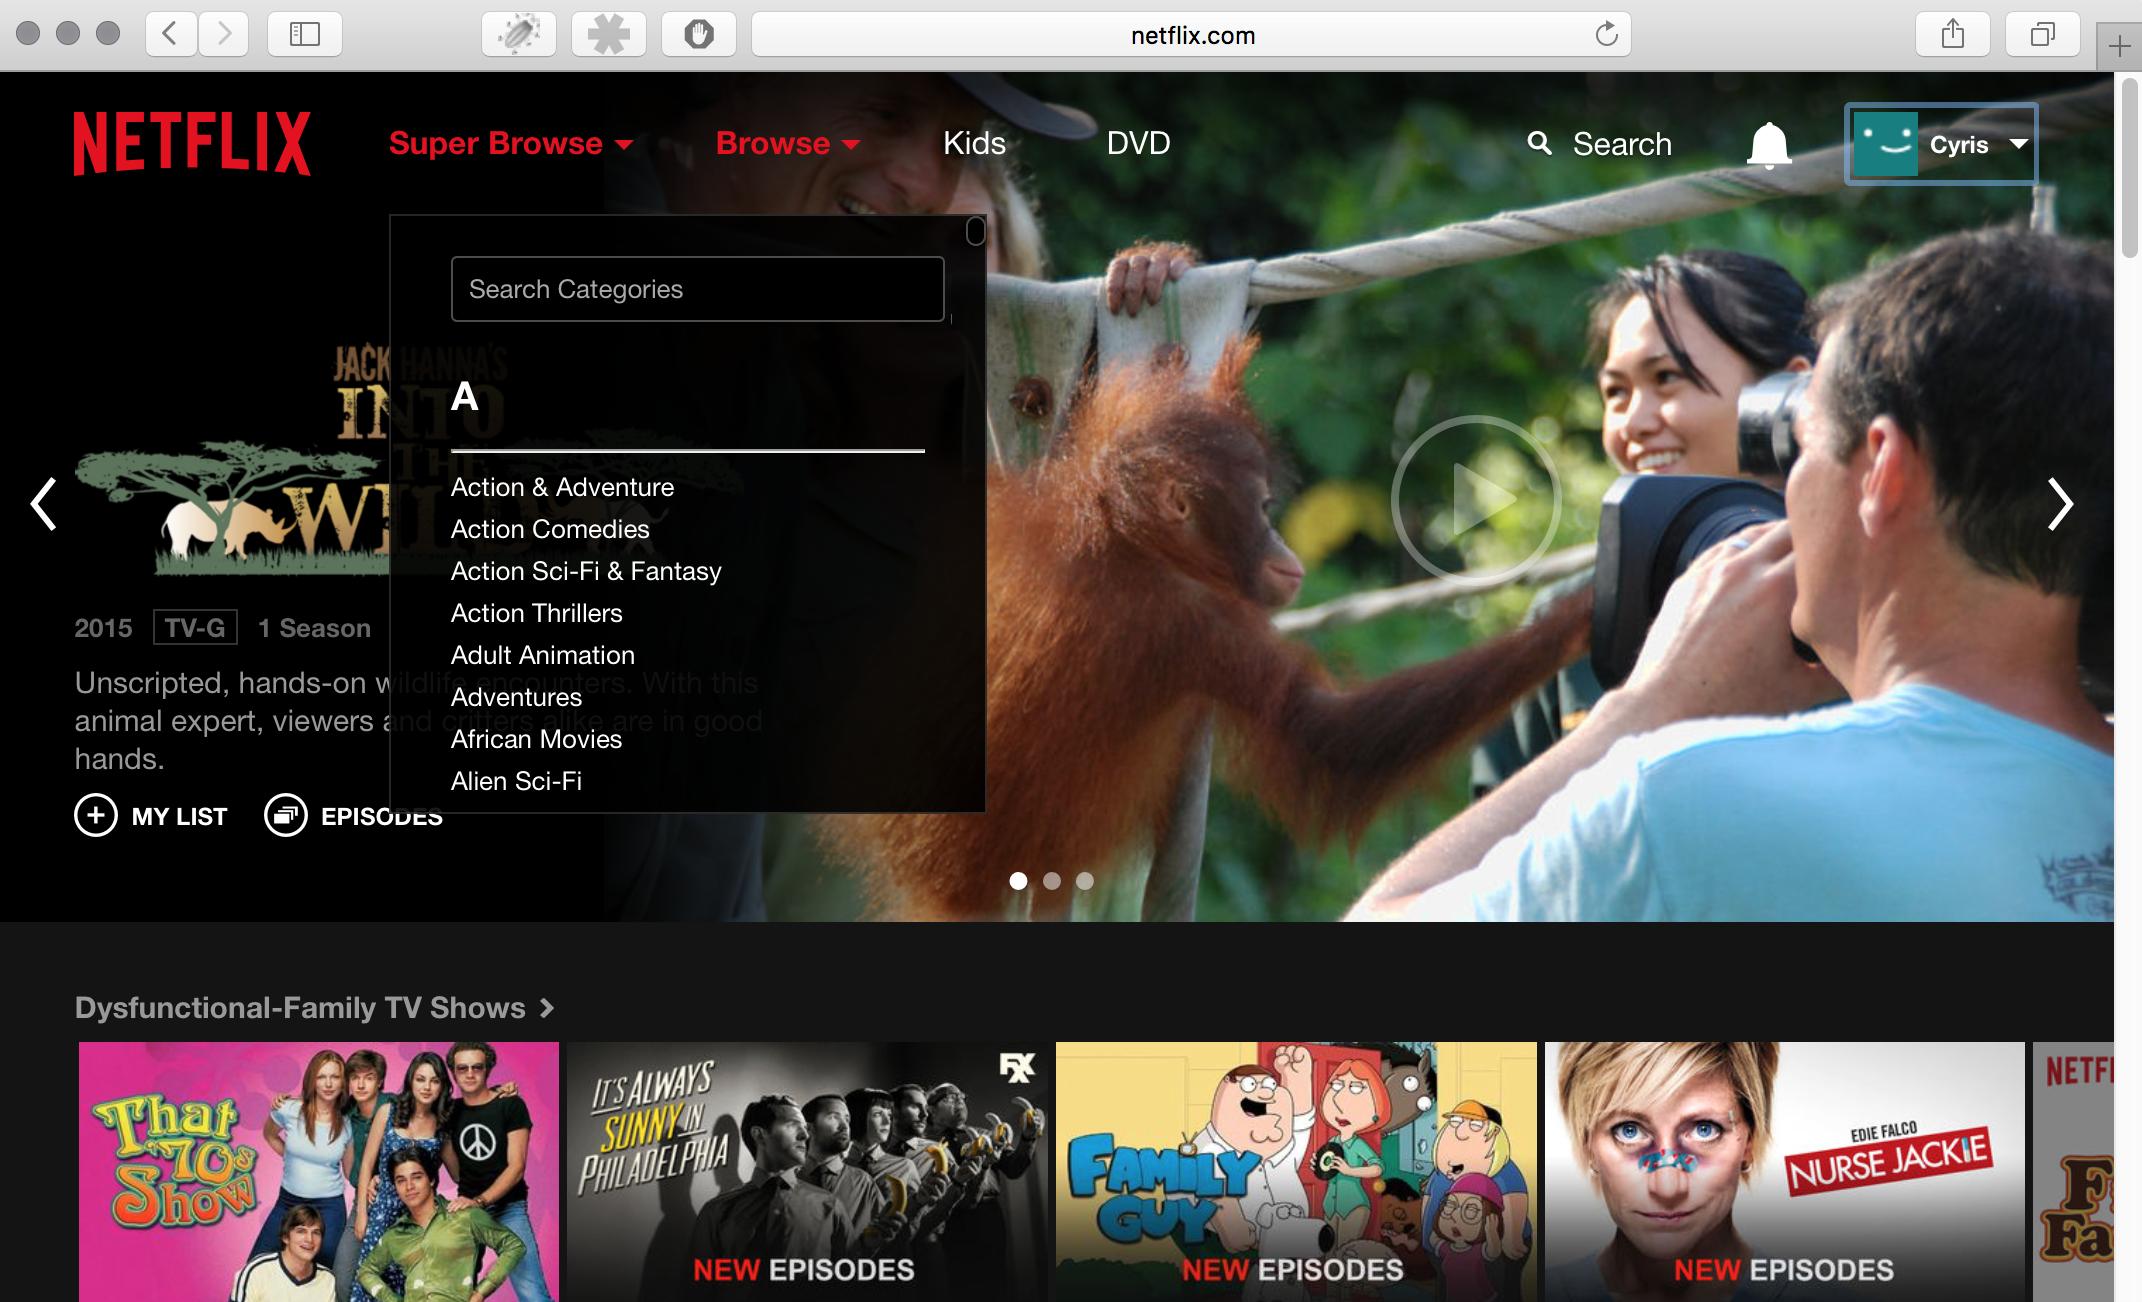Screen dimensions: 2142x1302
Task: Toggle the Safari sidebar
Action: pyautogui.click(x=305, y=35)
